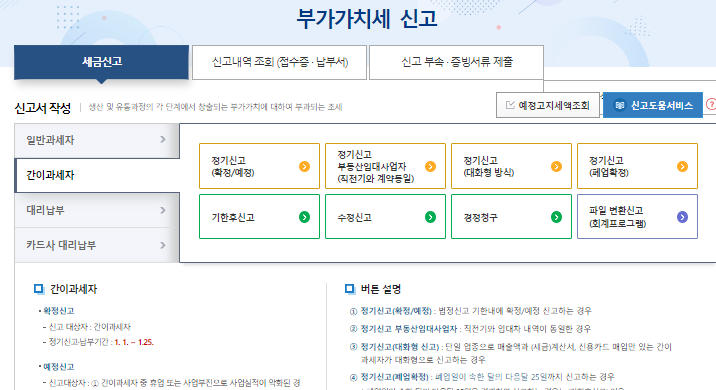
Task: Select 일반과세자 in the side menu
Action: pyautogui.click(x=97, y=140)
